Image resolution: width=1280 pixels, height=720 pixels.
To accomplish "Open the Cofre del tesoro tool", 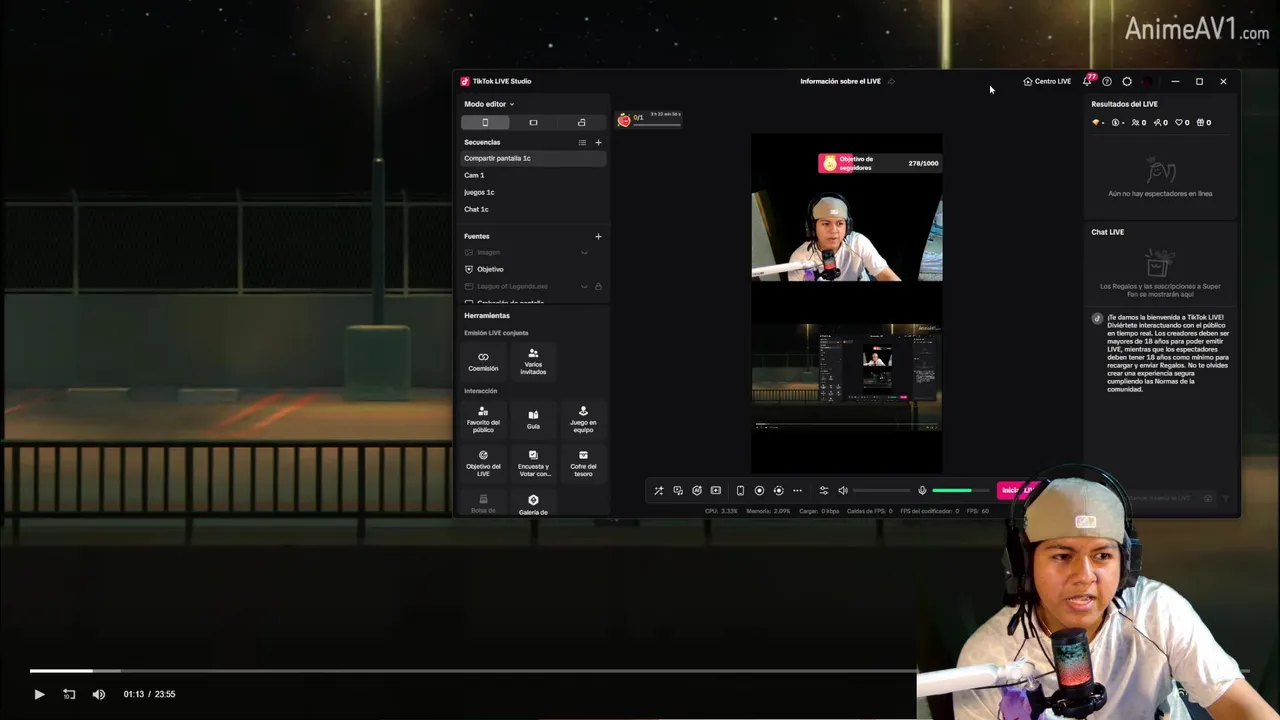I will (x=583, y=463).
